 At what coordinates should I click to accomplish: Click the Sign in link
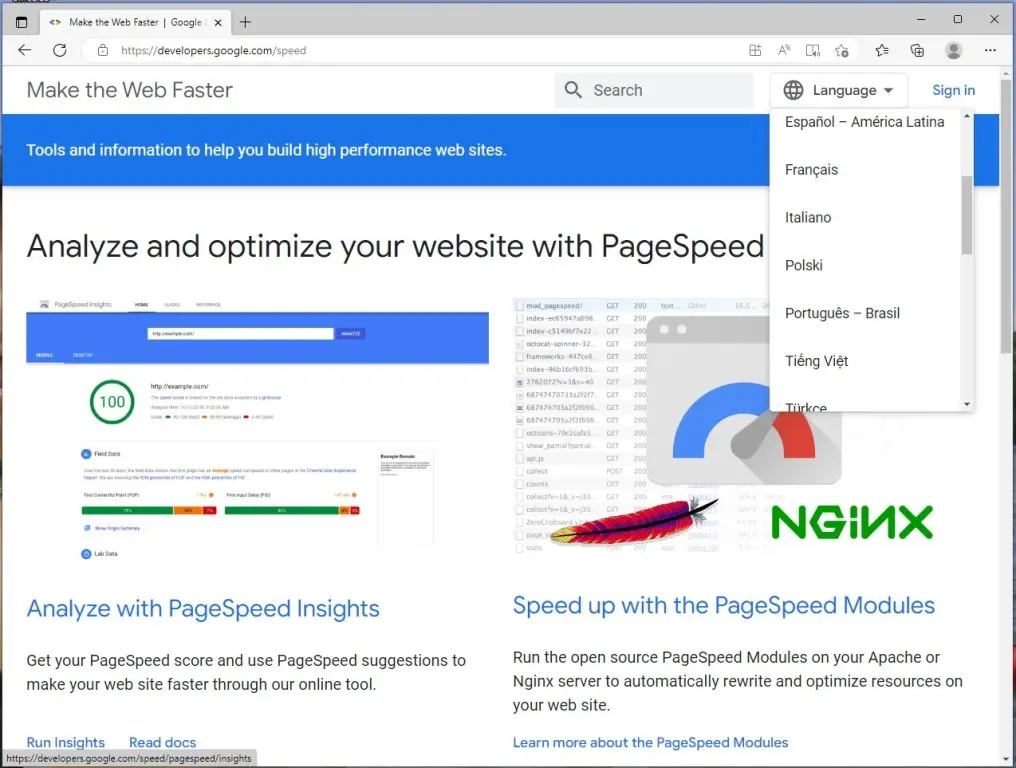(x=953, y=90)
